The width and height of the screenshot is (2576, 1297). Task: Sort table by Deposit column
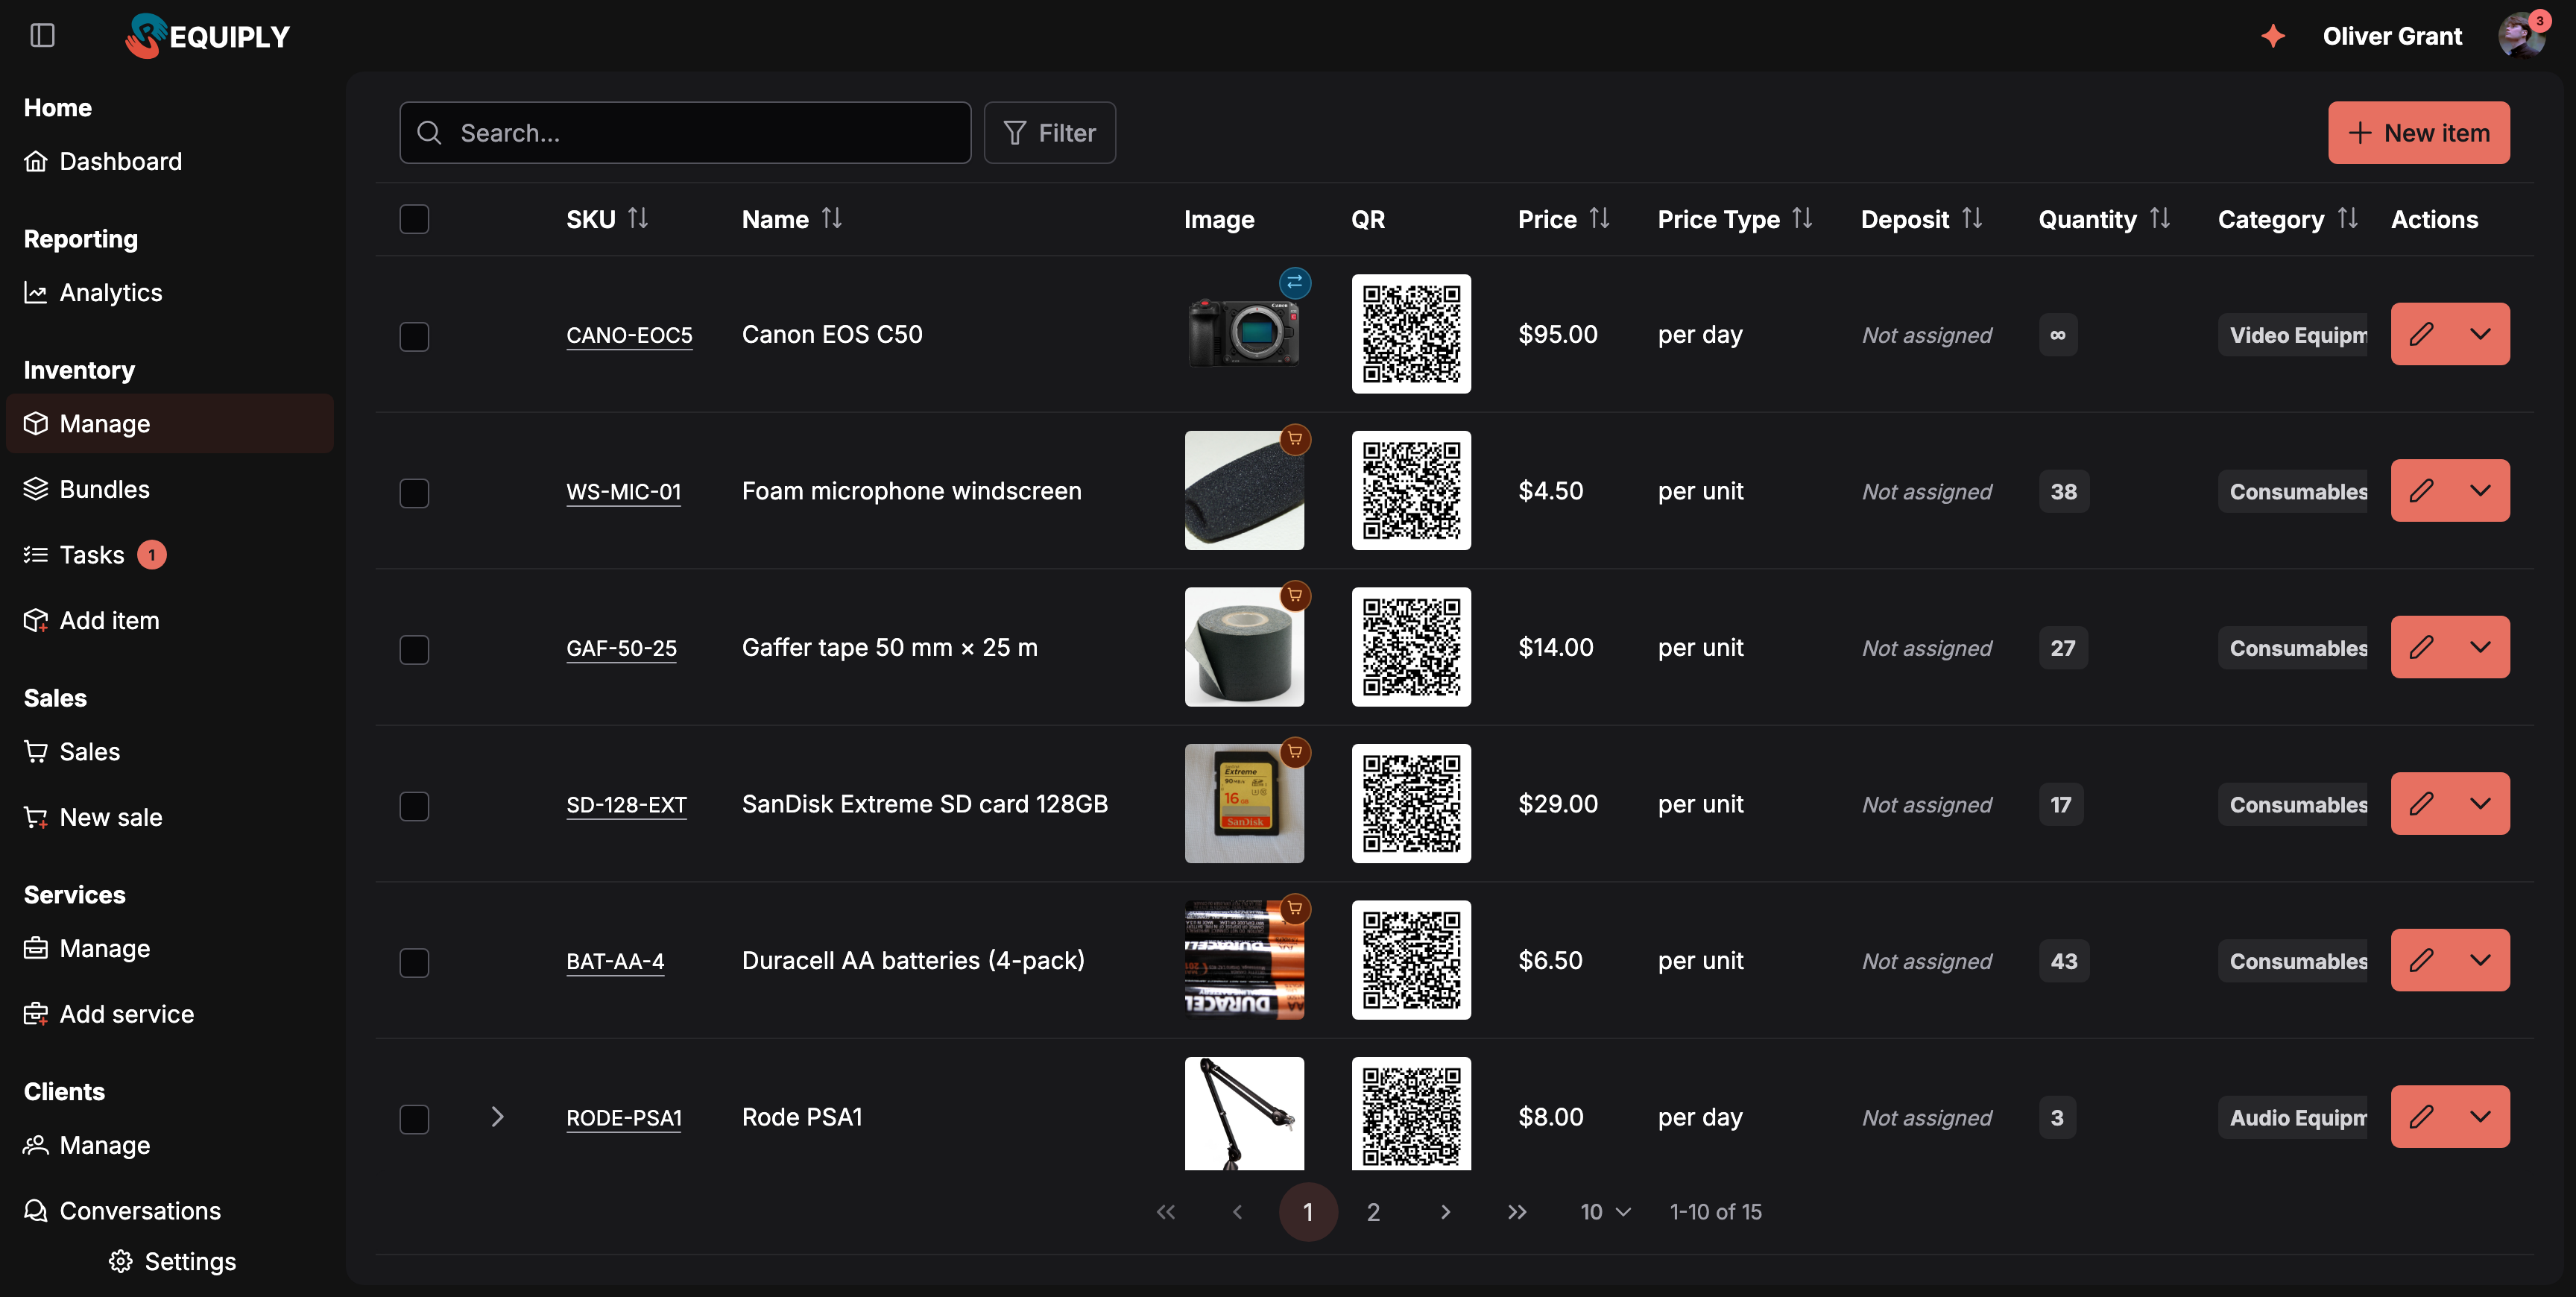(1972, 218)
